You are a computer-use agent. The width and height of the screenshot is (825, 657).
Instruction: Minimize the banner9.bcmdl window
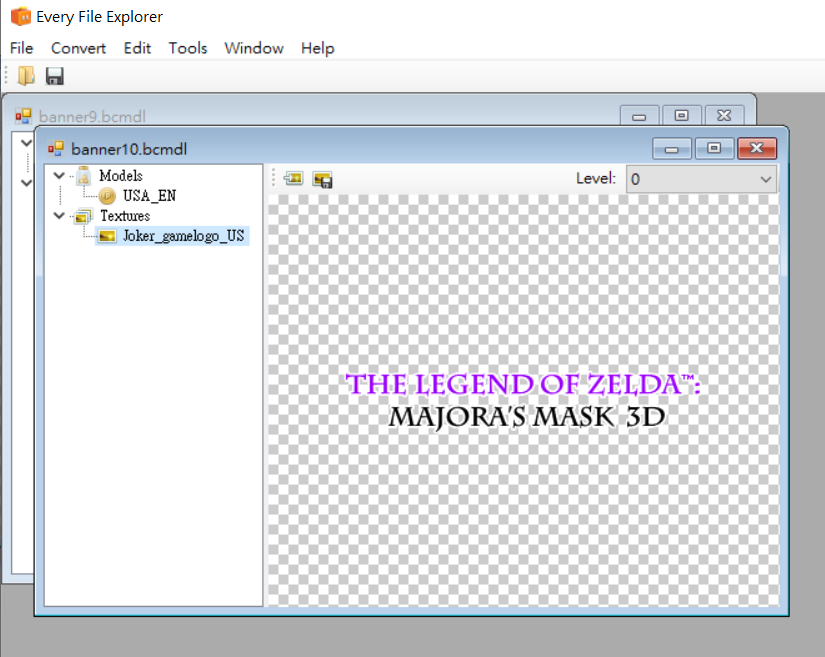pyautogui.click(x=639, y=116)
